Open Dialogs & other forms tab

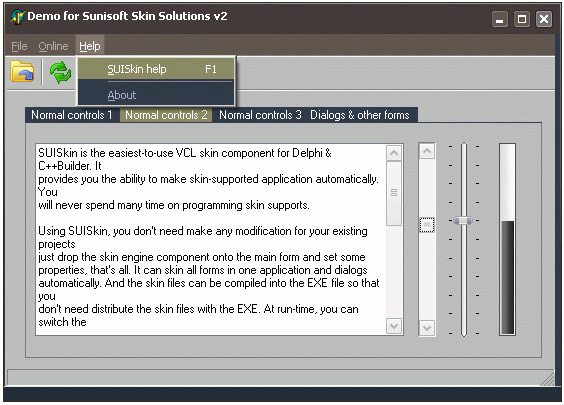(x=360, y=115)
